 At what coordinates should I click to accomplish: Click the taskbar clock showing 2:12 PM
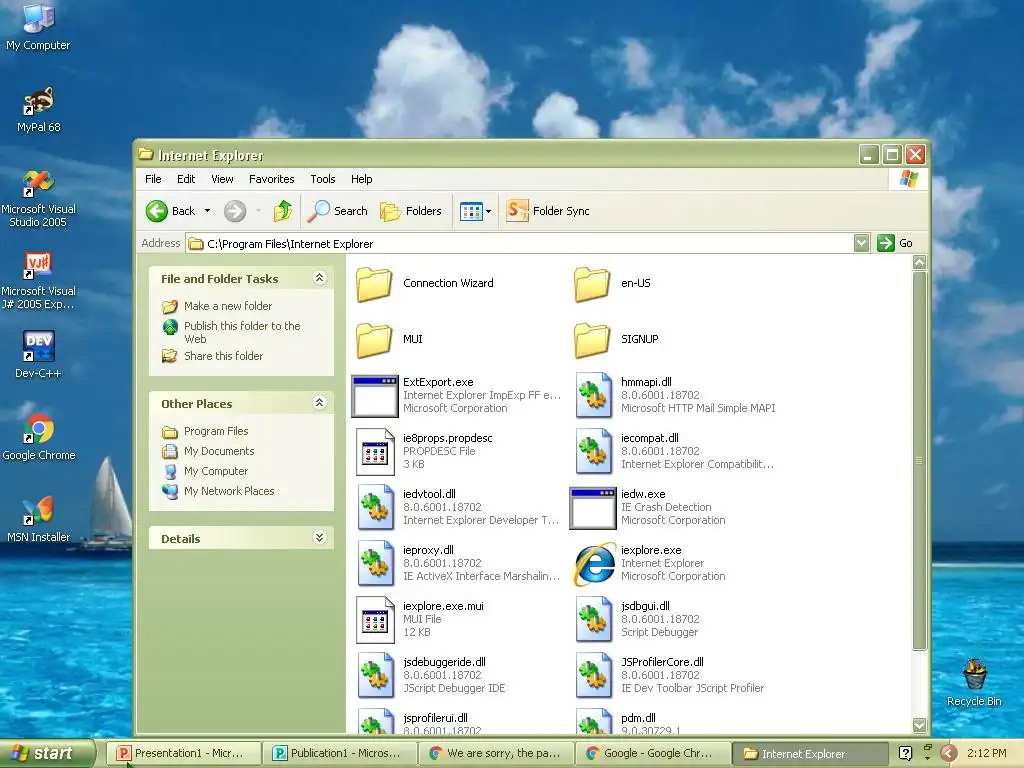[x=987, y=753]
